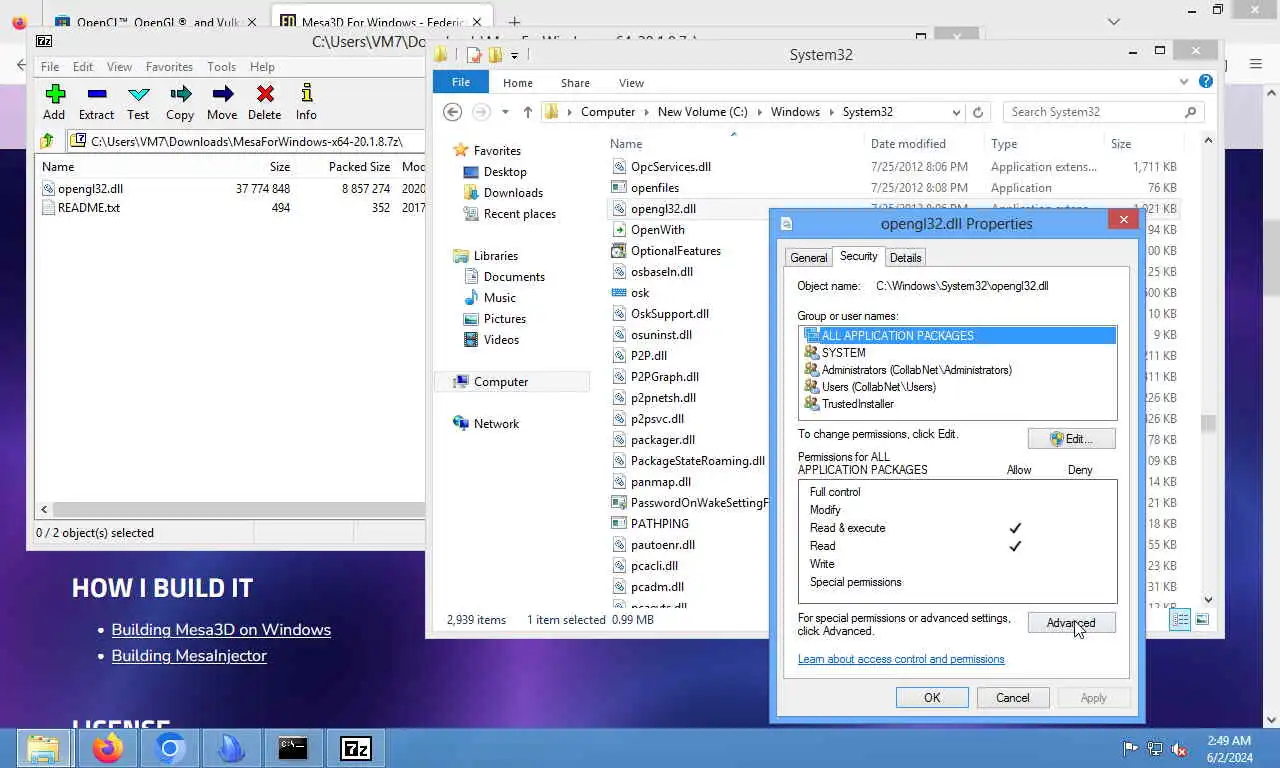This screenshot has width=1280, height=768.
Task: Click the 7-Zip Extract icon
Action: [x=97, y=94]
